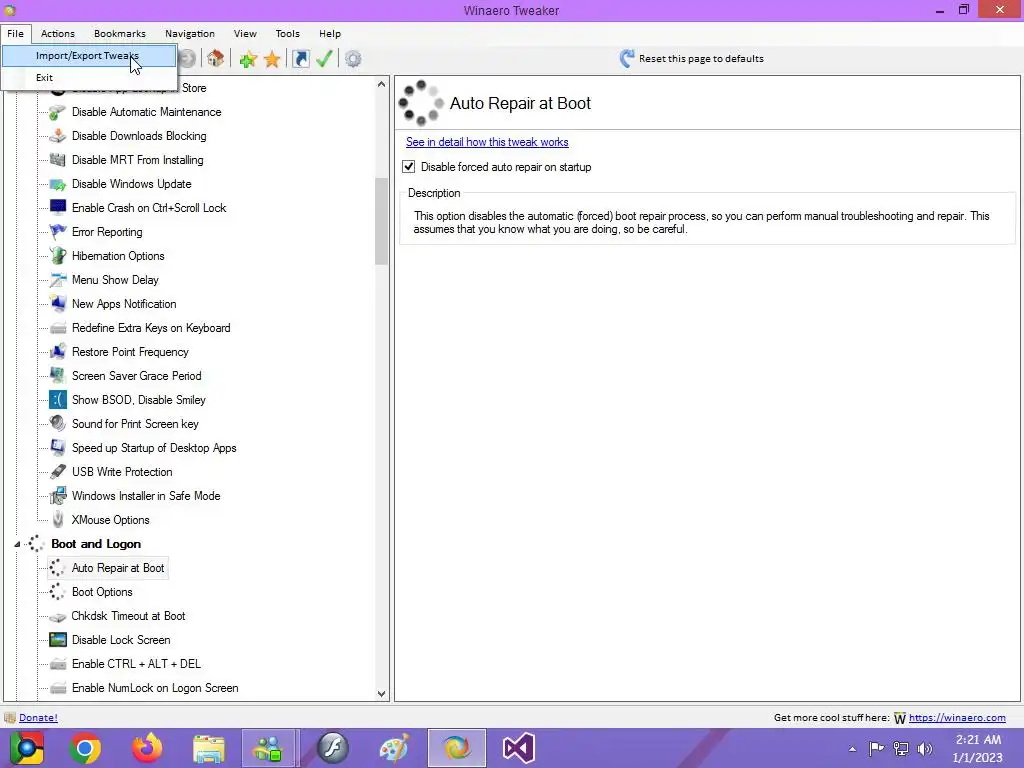The image size is (1024, 768).
Task: Click the green checkmark toolbar icon
Action: coord(325,59)
